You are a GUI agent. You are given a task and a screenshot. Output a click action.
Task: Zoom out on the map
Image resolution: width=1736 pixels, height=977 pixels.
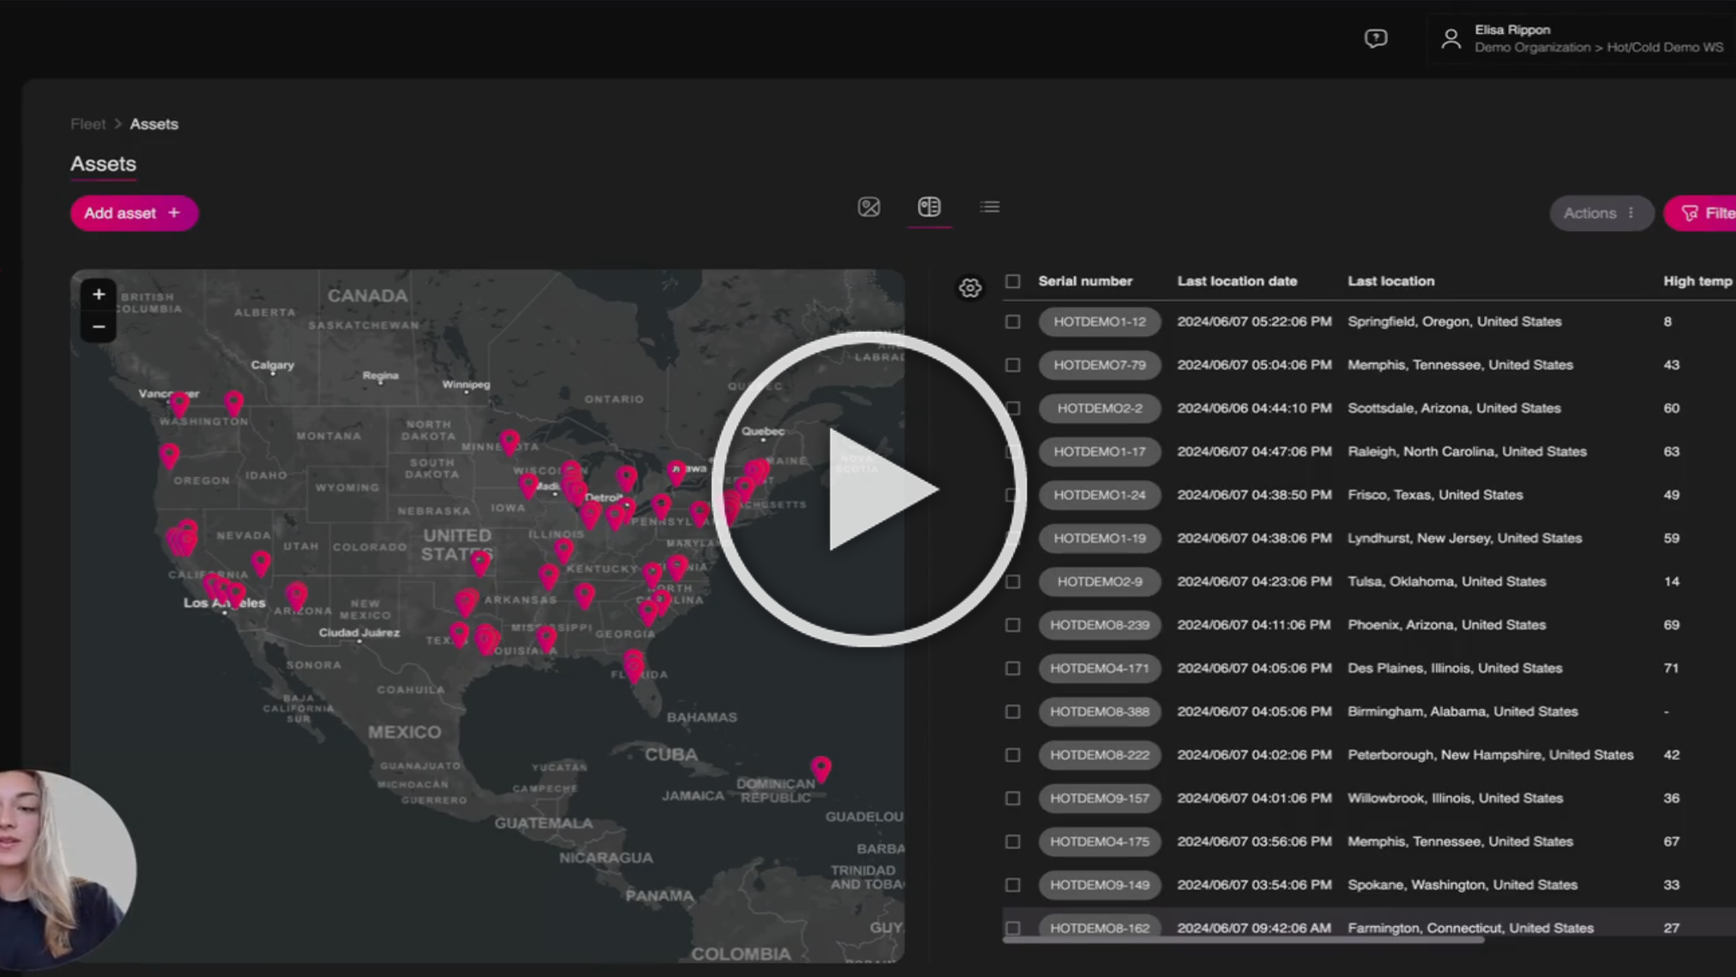coord(98,326)
